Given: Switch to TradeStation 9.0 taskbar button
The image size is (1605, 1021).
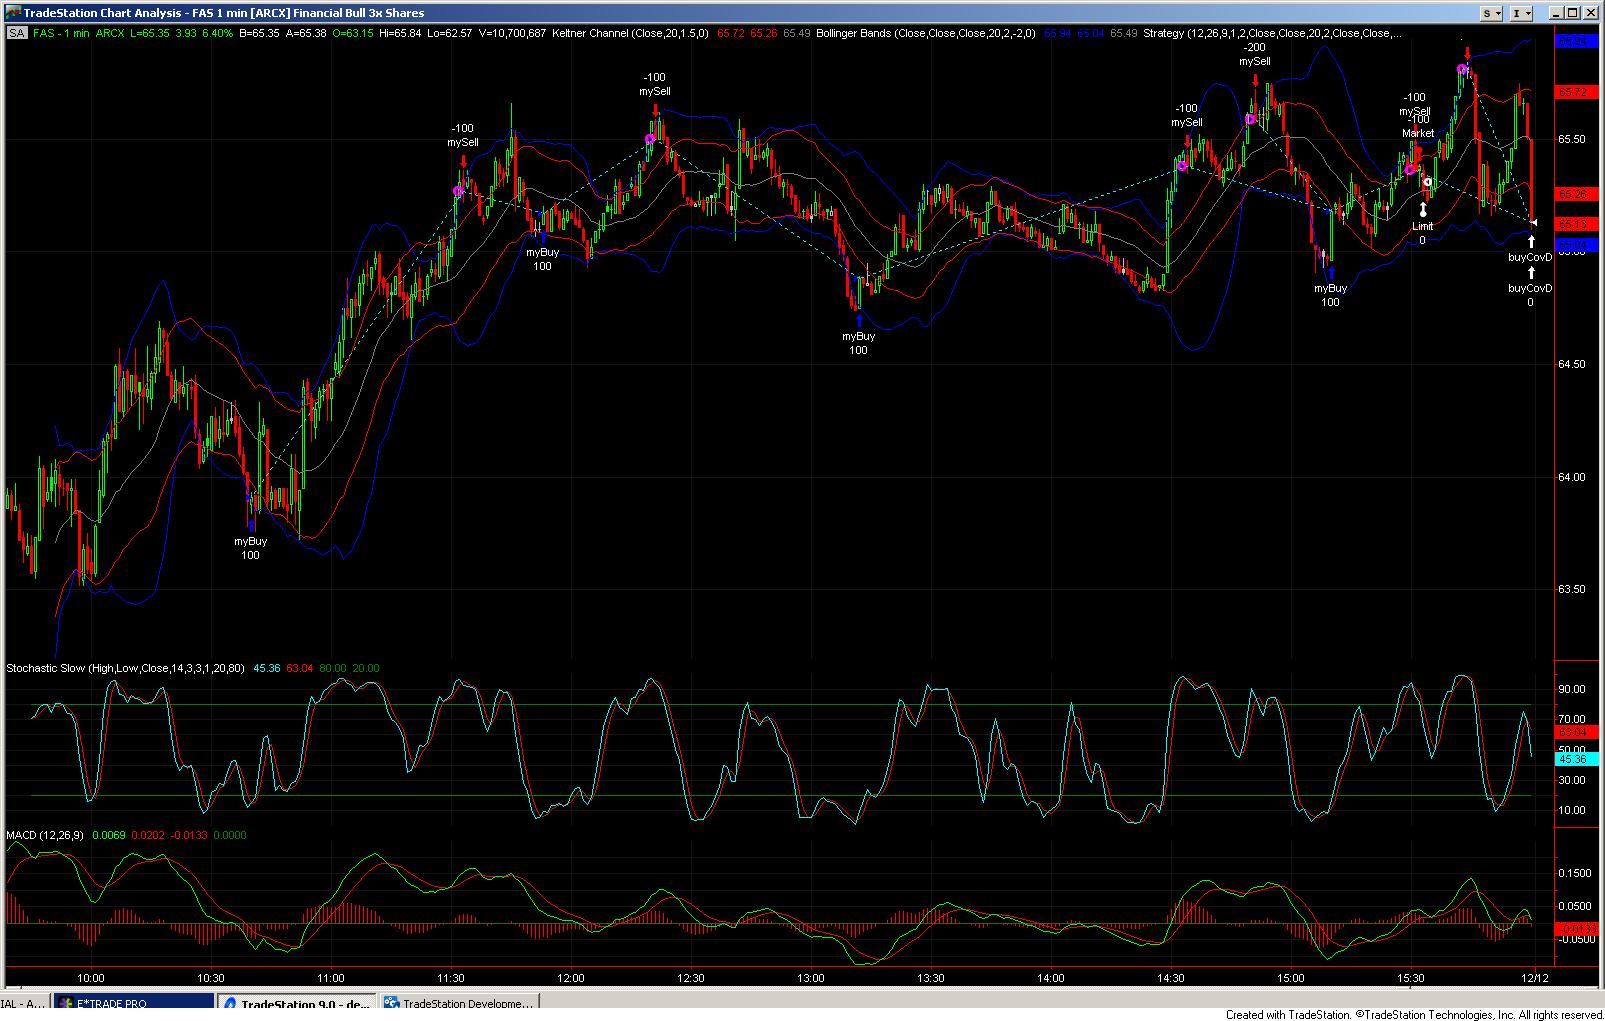Looking at the screenshot, I should point(296,1003).
